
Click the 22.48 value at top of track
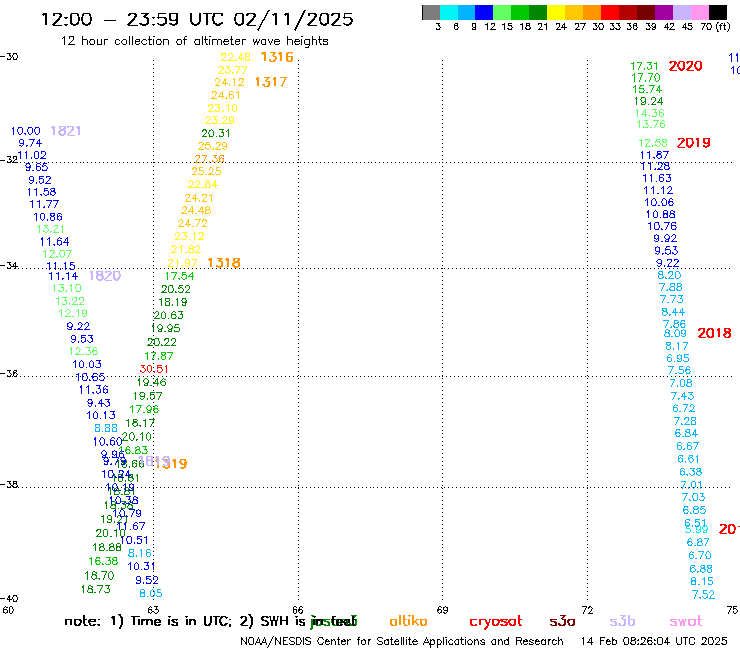(235, 58)
